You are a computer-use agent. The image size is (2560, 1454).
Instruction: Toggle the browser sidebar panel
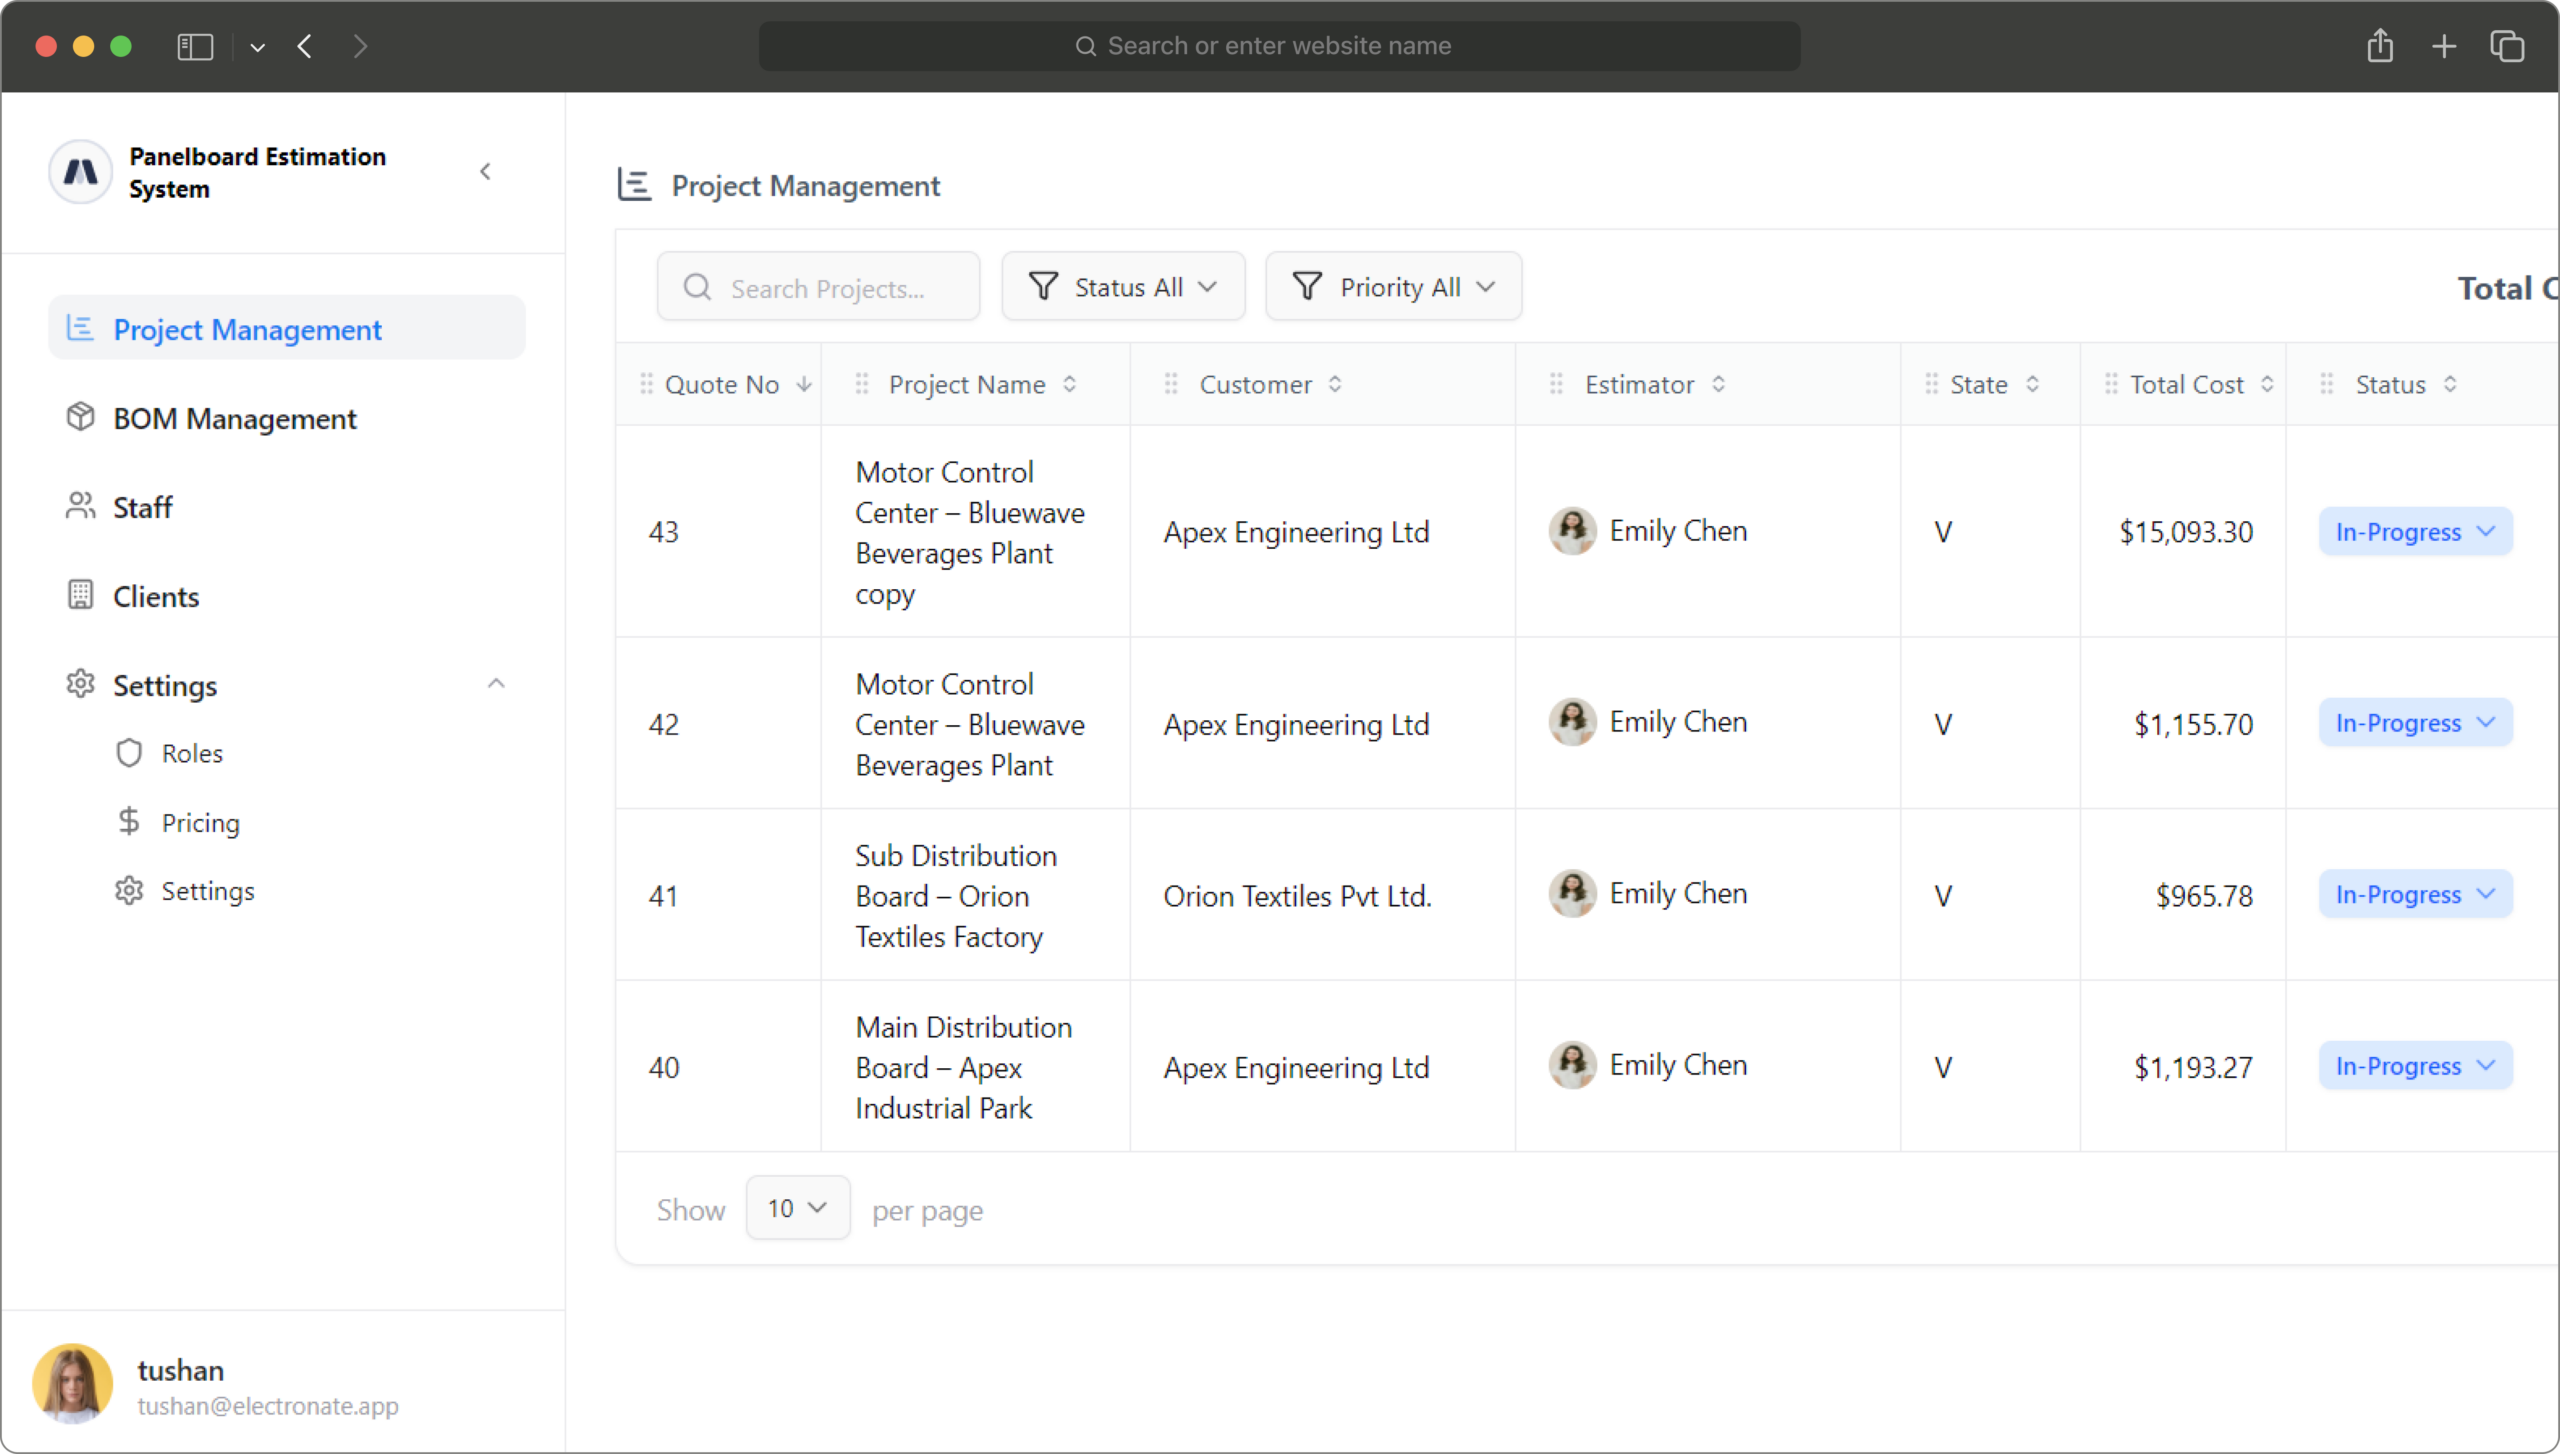click(195, 46)
